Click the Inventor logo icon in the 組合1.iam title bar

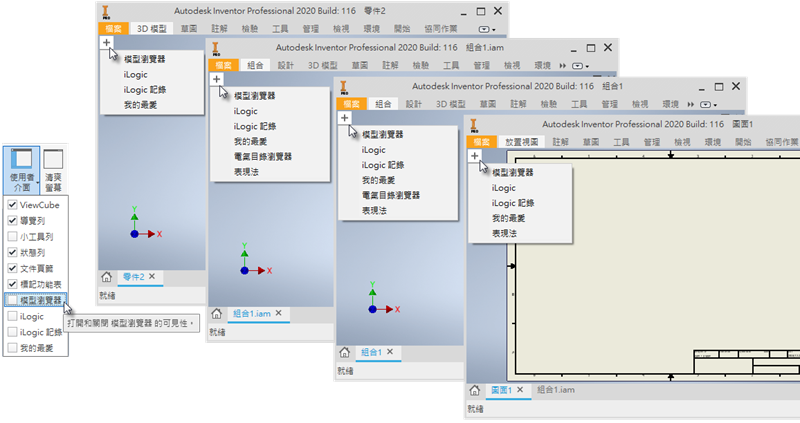[216, 49]
